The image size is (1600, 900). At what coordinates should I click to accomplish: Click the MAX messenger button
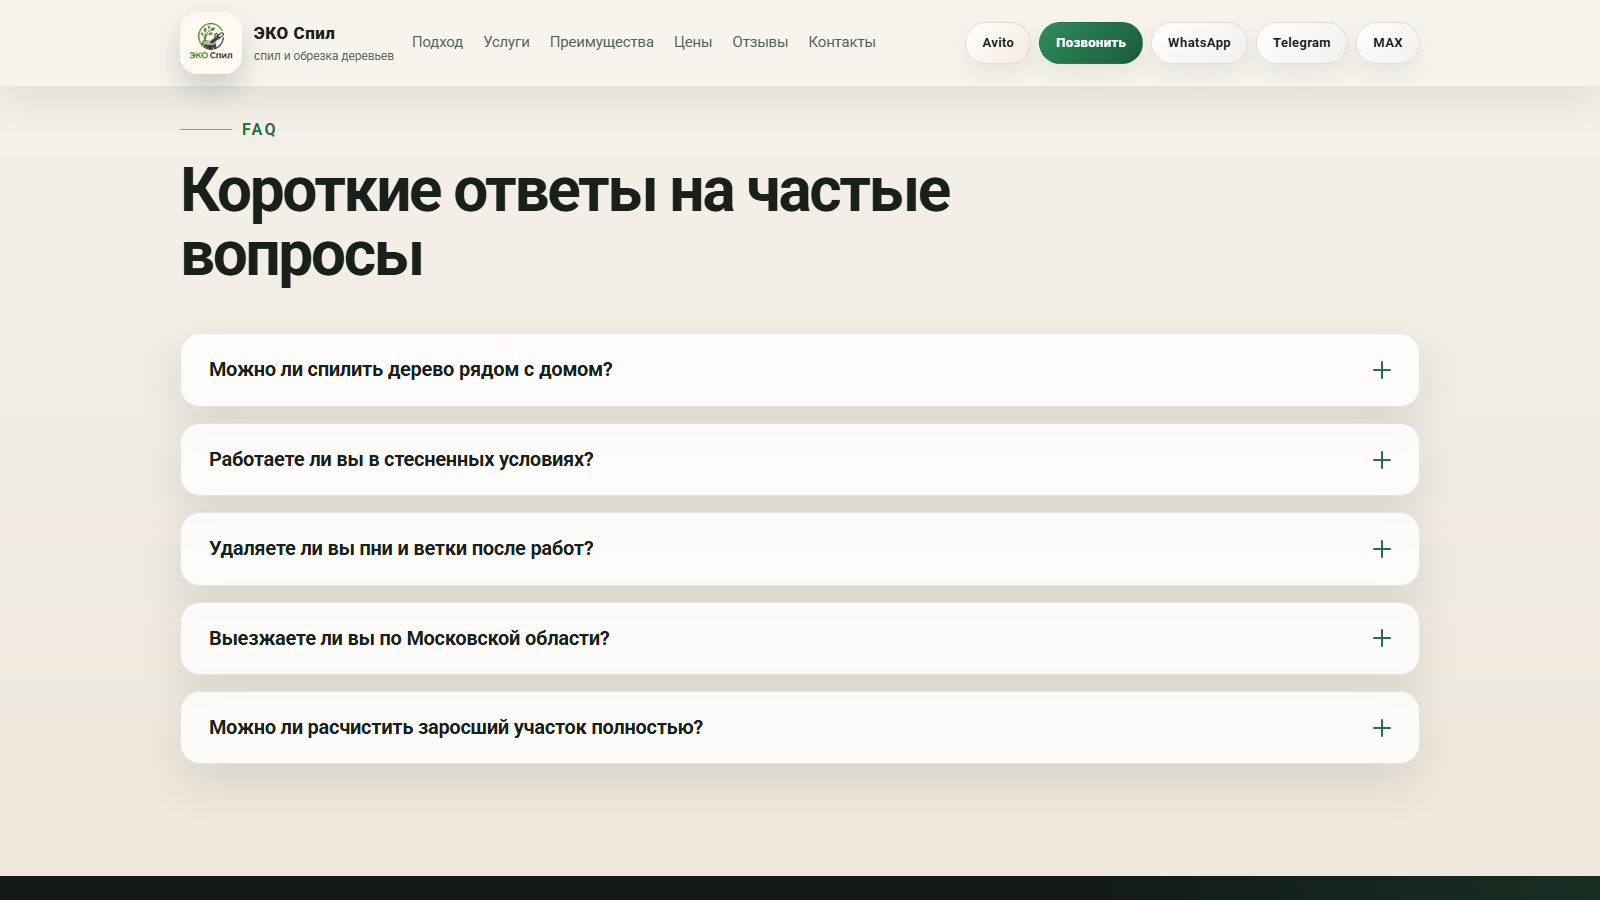click(1388, 43)
